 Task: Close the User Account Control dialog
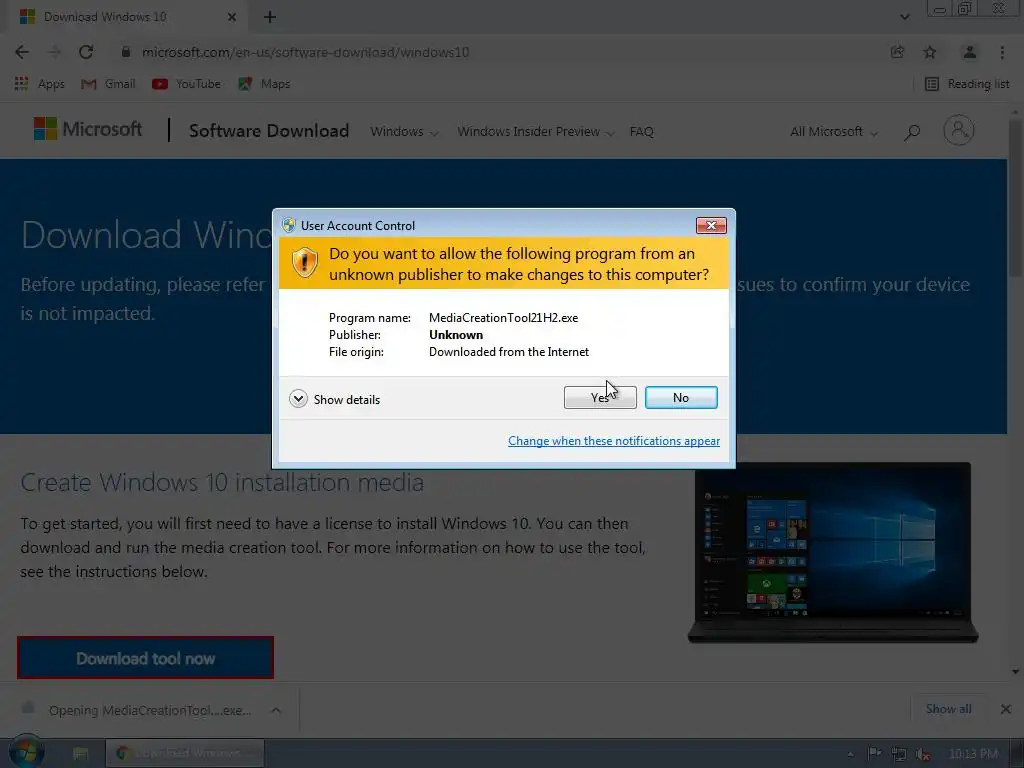pos(711,225)
